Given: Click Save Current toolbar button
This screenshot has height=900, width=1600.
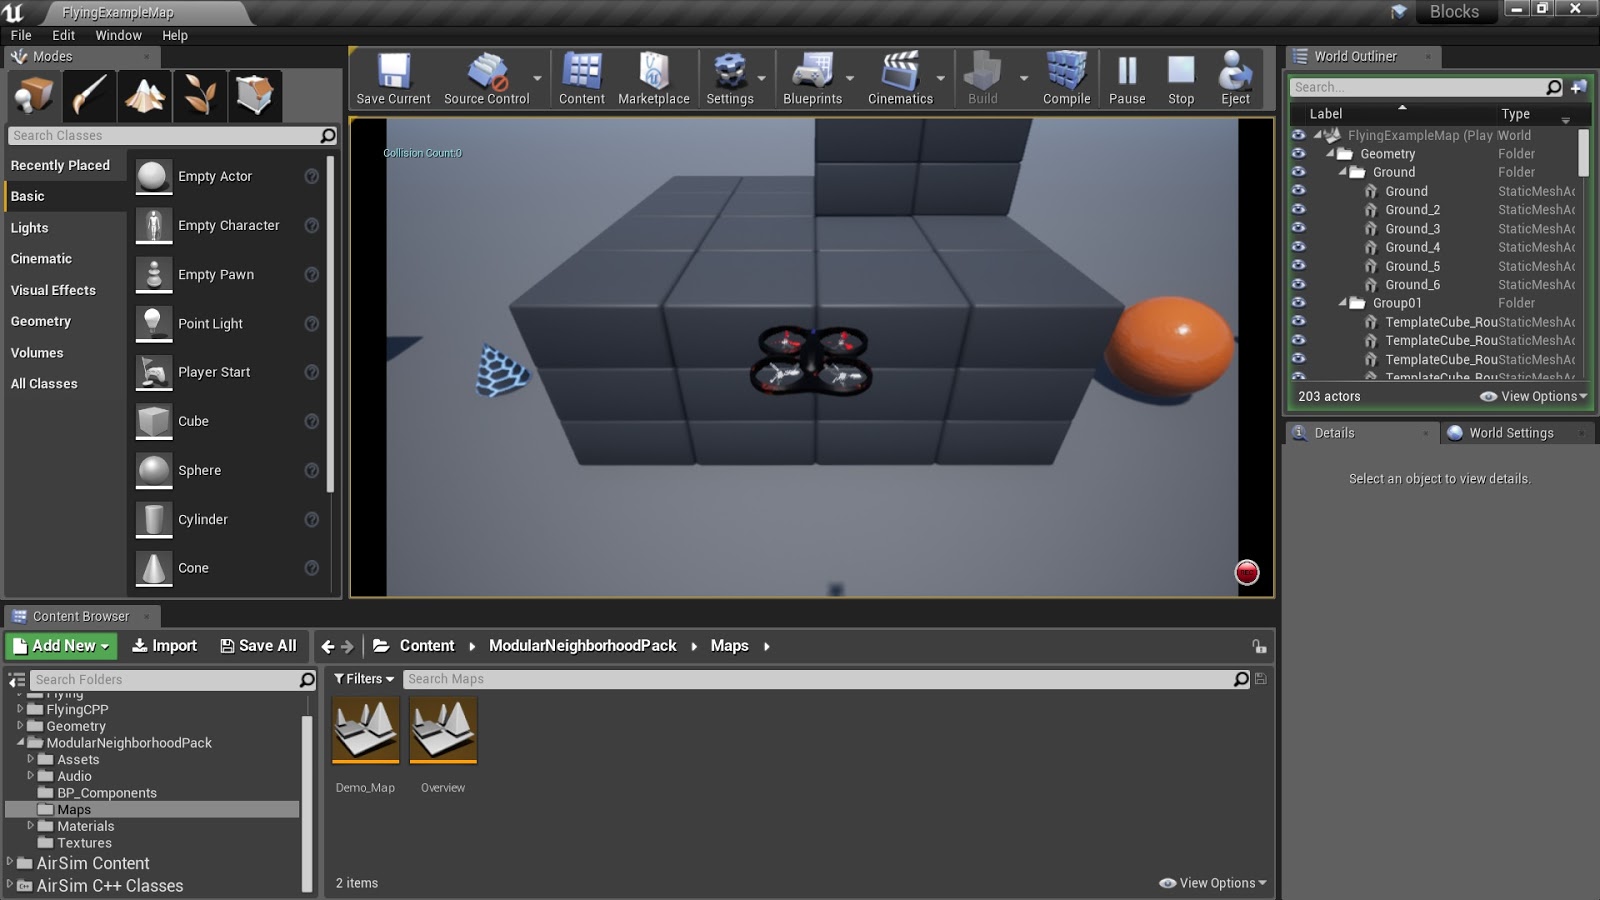Looking at the screenshot, I should point(393,78).
